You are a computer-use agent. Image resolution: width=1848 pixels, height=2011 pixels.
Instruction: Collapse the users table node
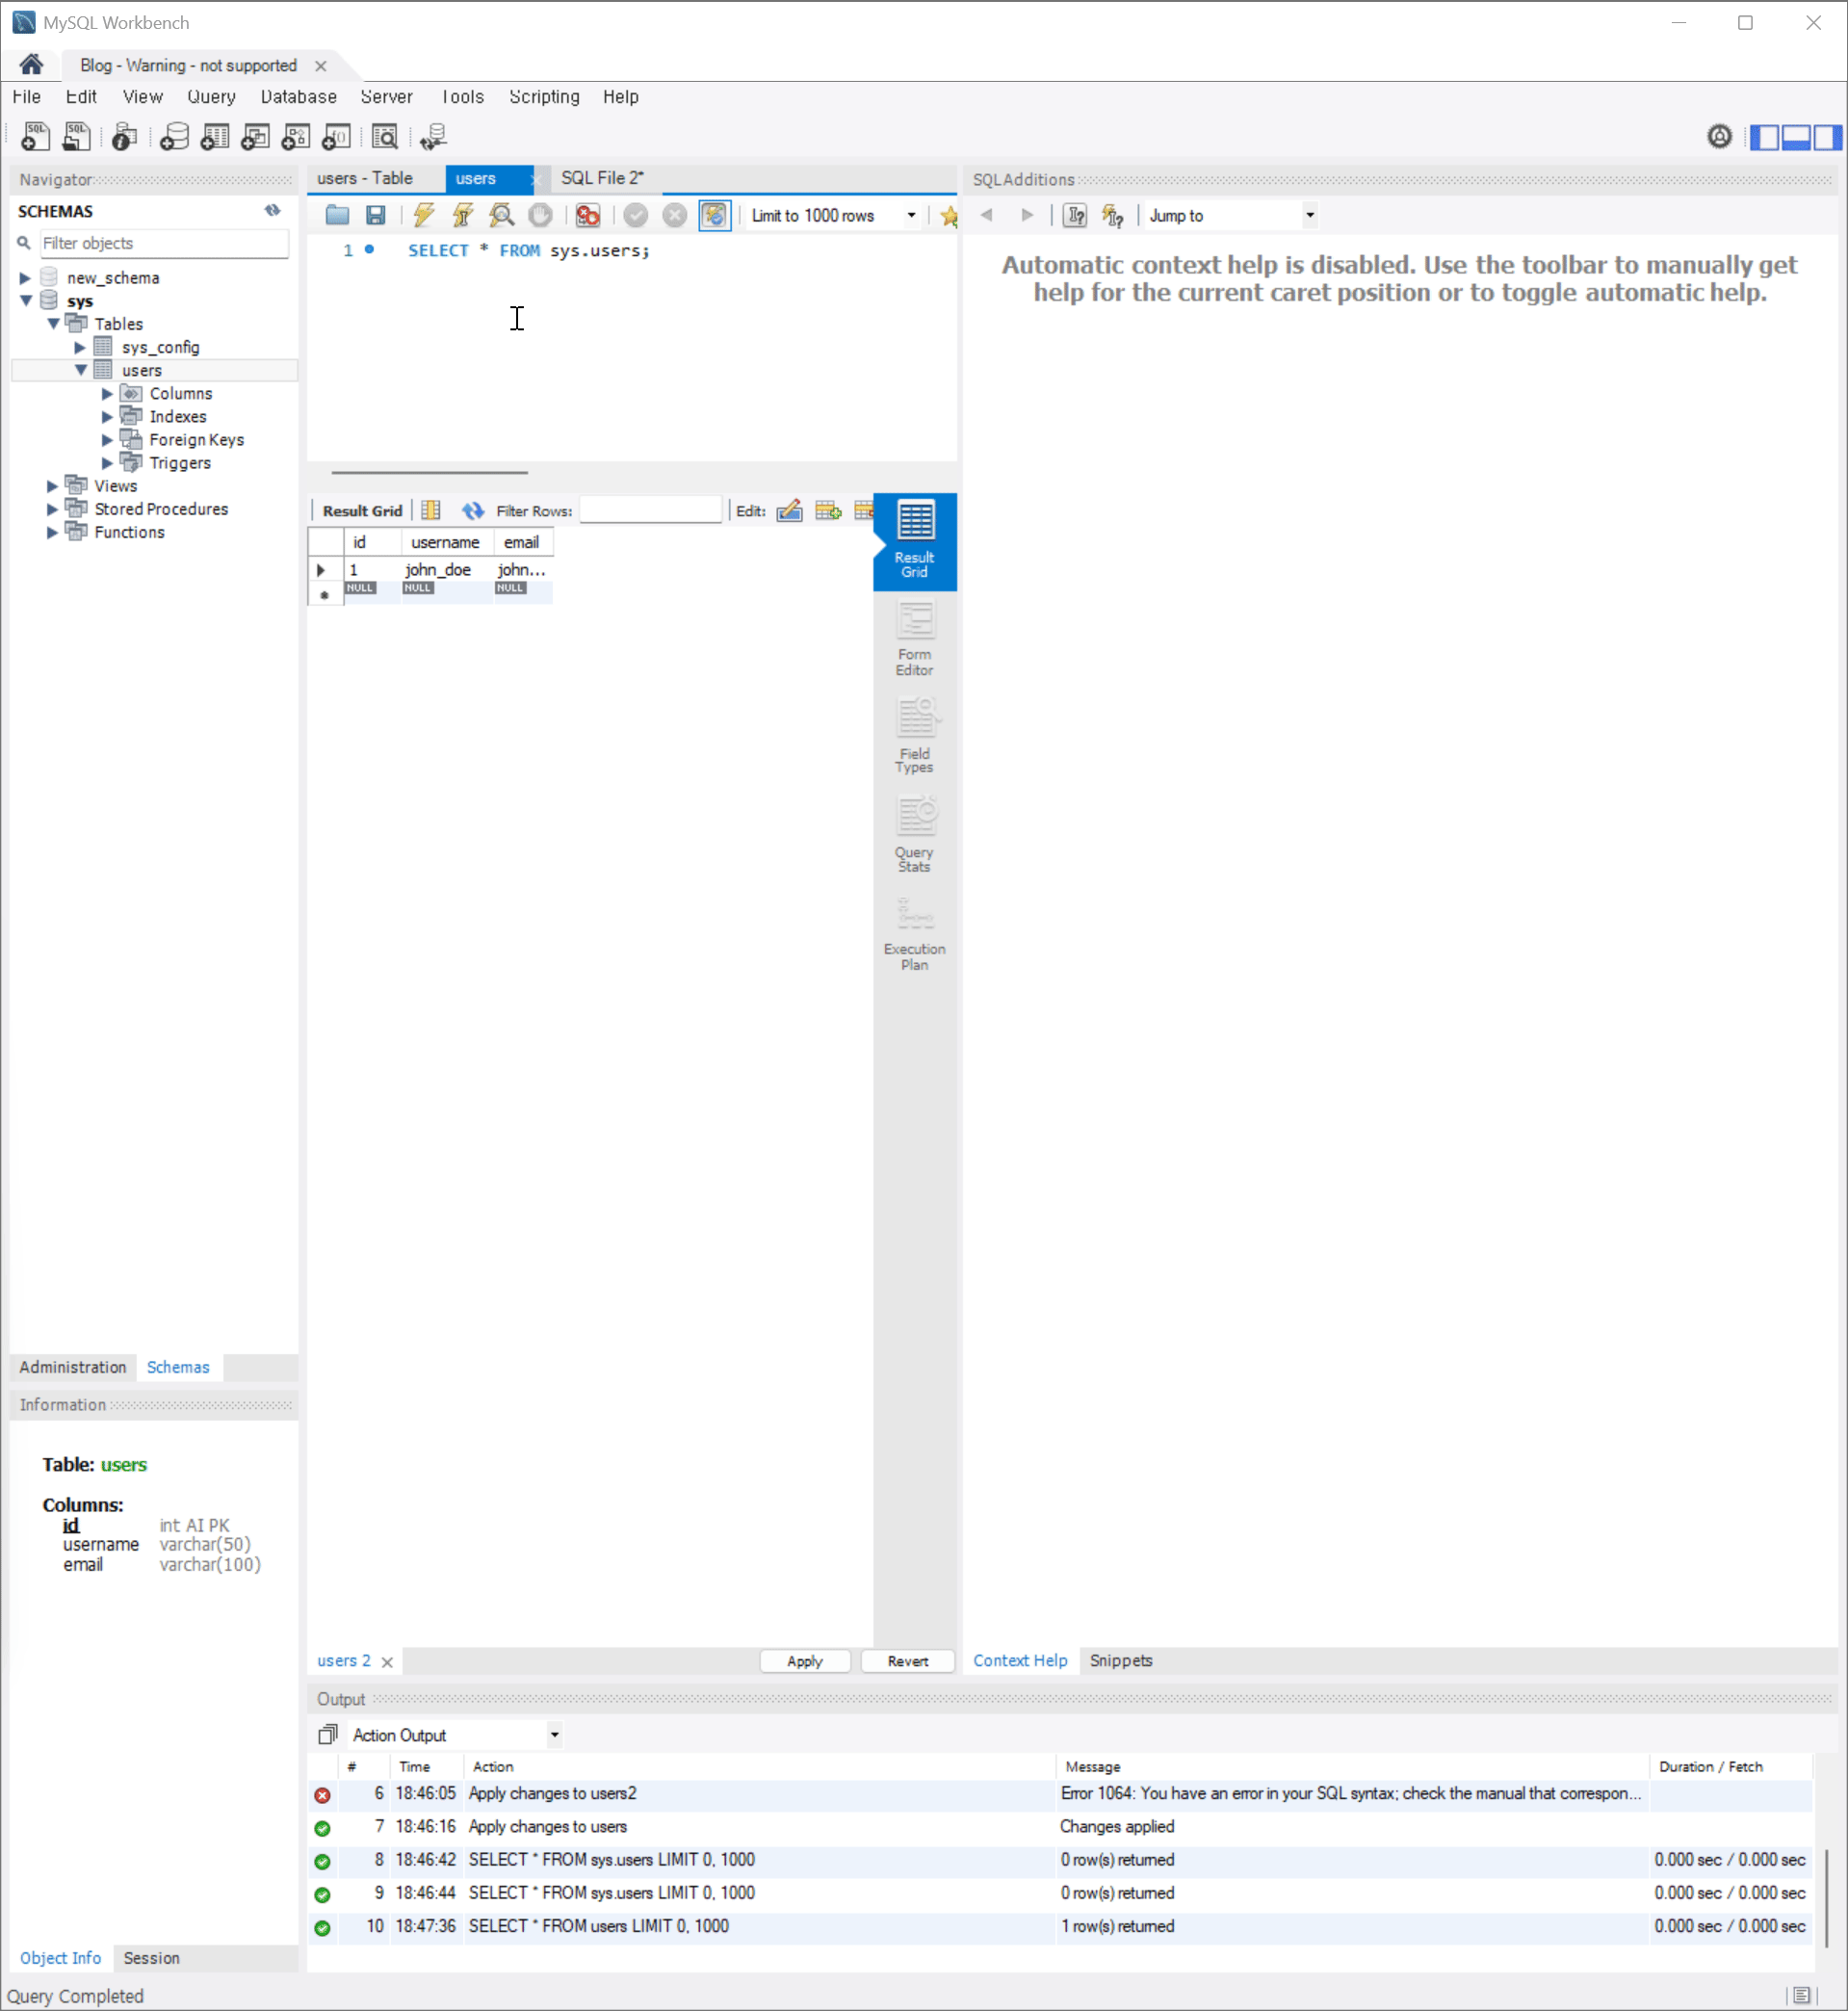[x=81, y=370]
